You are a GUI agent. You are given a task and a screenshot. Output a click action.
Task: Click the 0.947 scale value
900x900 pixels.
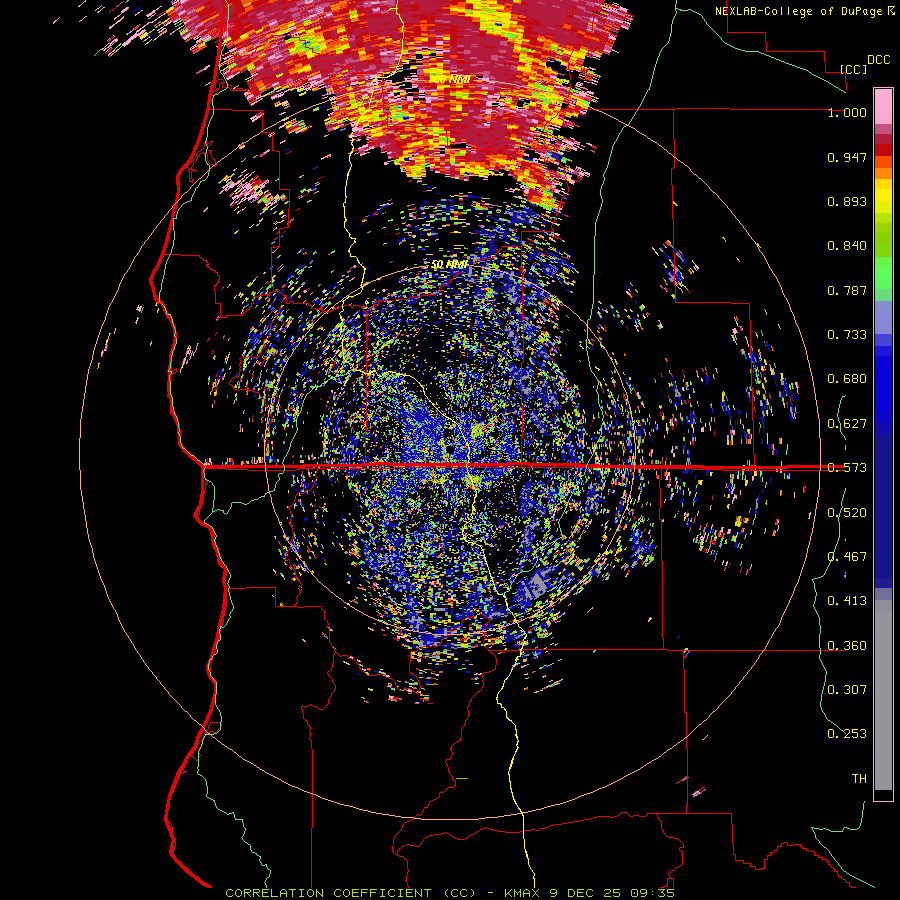click(x=847, y=157)
